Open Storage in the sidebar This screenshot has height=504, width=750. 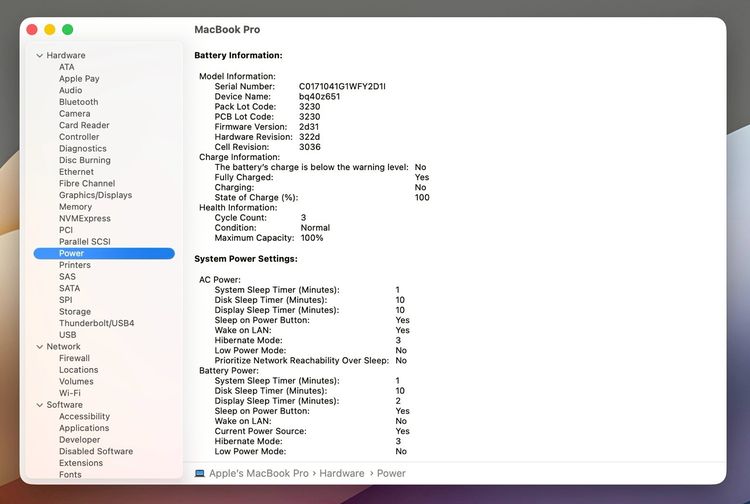coord(75,312)
